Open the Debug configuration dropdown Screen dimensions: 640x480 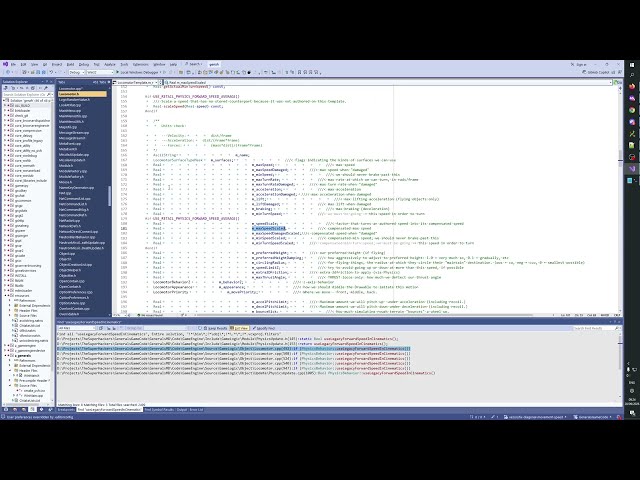pyautogui.click(x=76, y=72)
